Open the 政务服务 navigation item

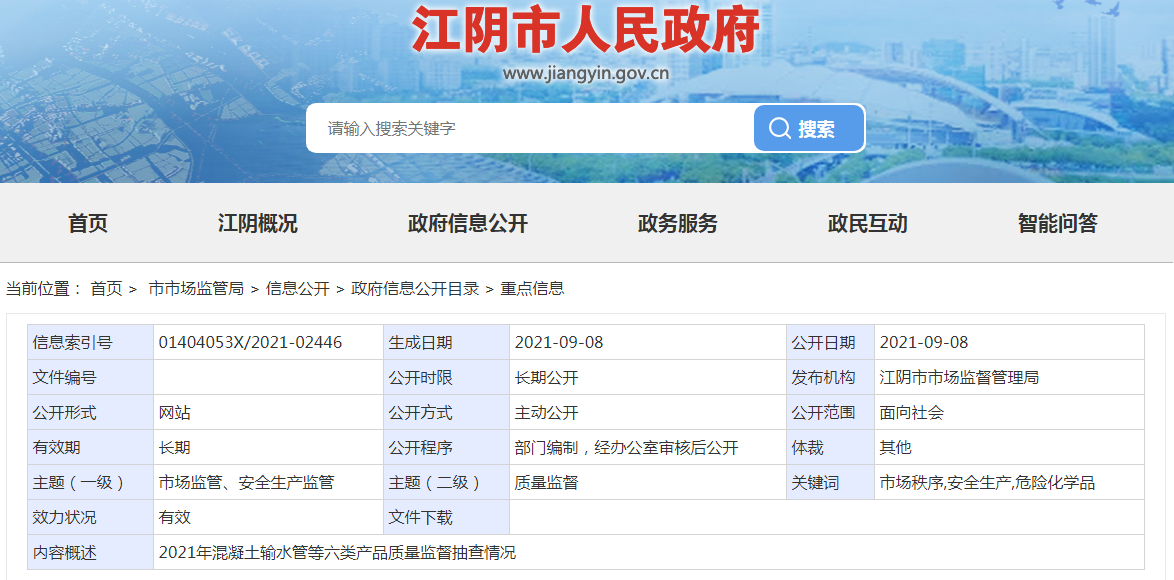pyautogui.click(x=678, y=223)
